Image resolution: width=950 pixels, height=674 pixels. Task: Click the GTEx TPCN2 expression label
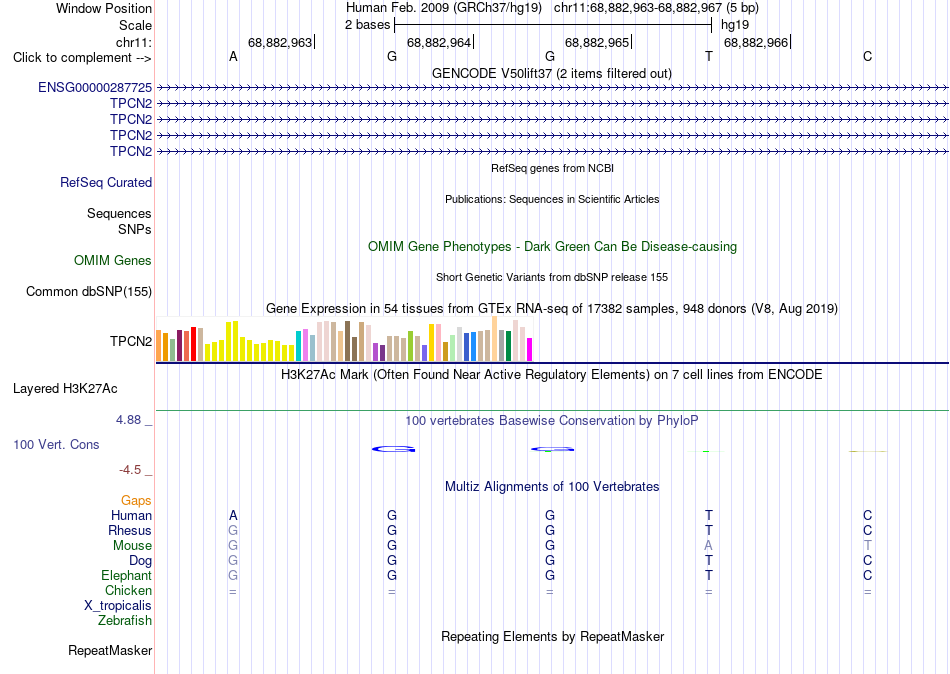(x=131, y=341)
